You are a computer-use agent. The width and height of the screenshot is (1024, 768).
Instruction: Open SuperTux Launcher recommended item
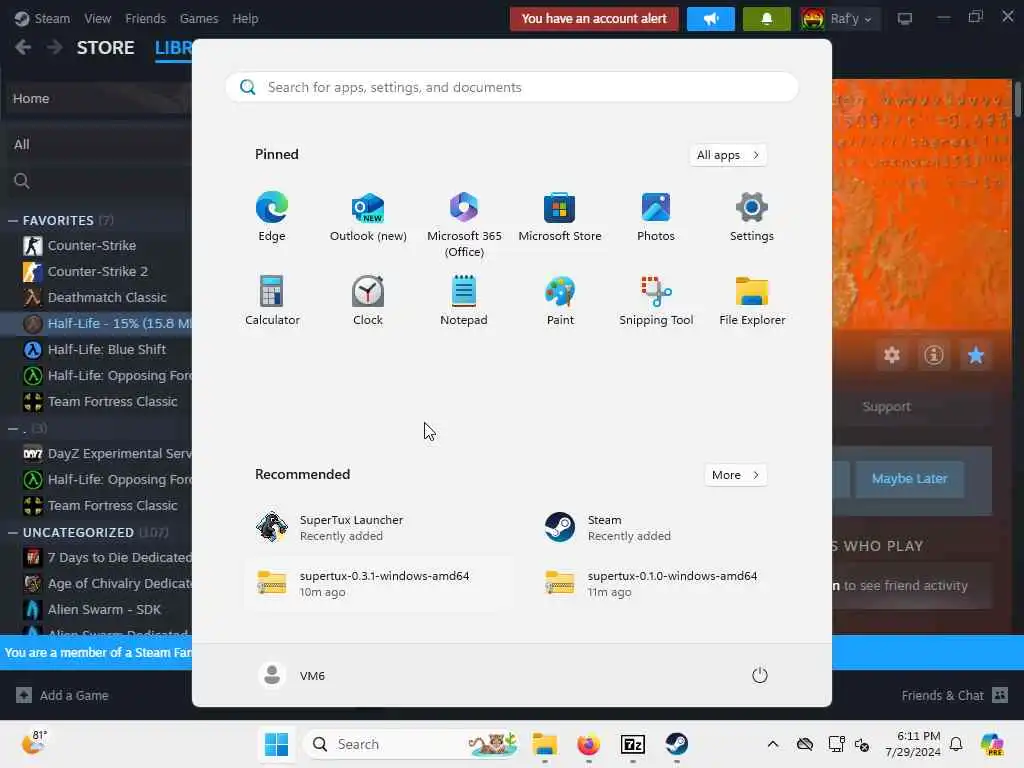pos(379,528)
